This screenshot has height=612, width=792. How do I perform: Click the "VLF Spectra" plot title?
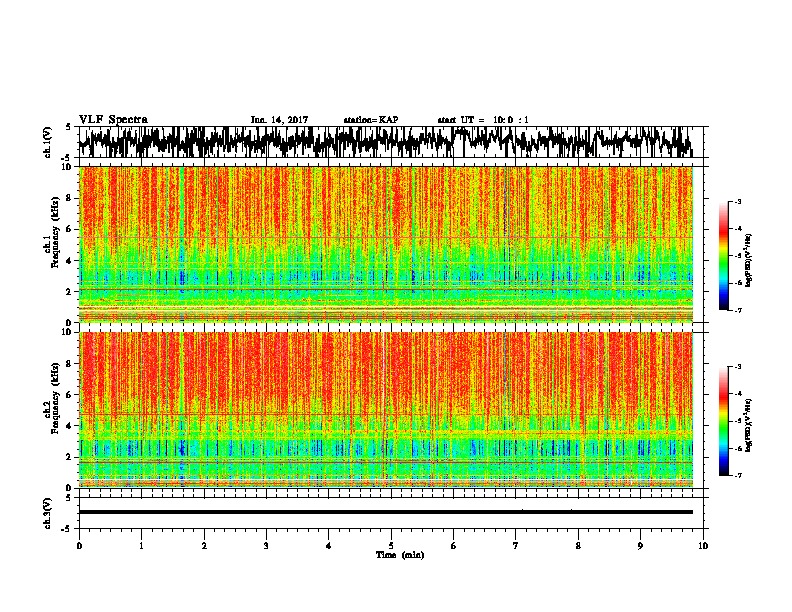113,120
